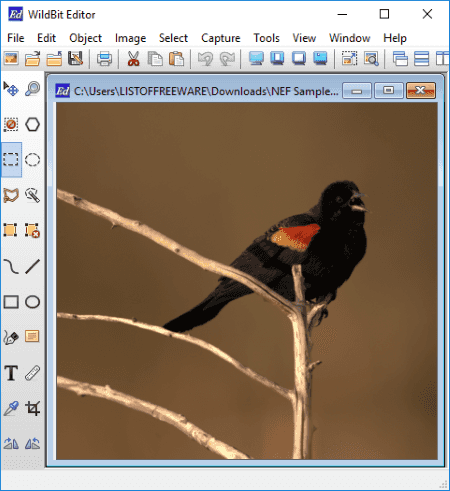Open the View menu
Image resolution: width=450 pixels, height=491 pixels.
tap(304, 38)
